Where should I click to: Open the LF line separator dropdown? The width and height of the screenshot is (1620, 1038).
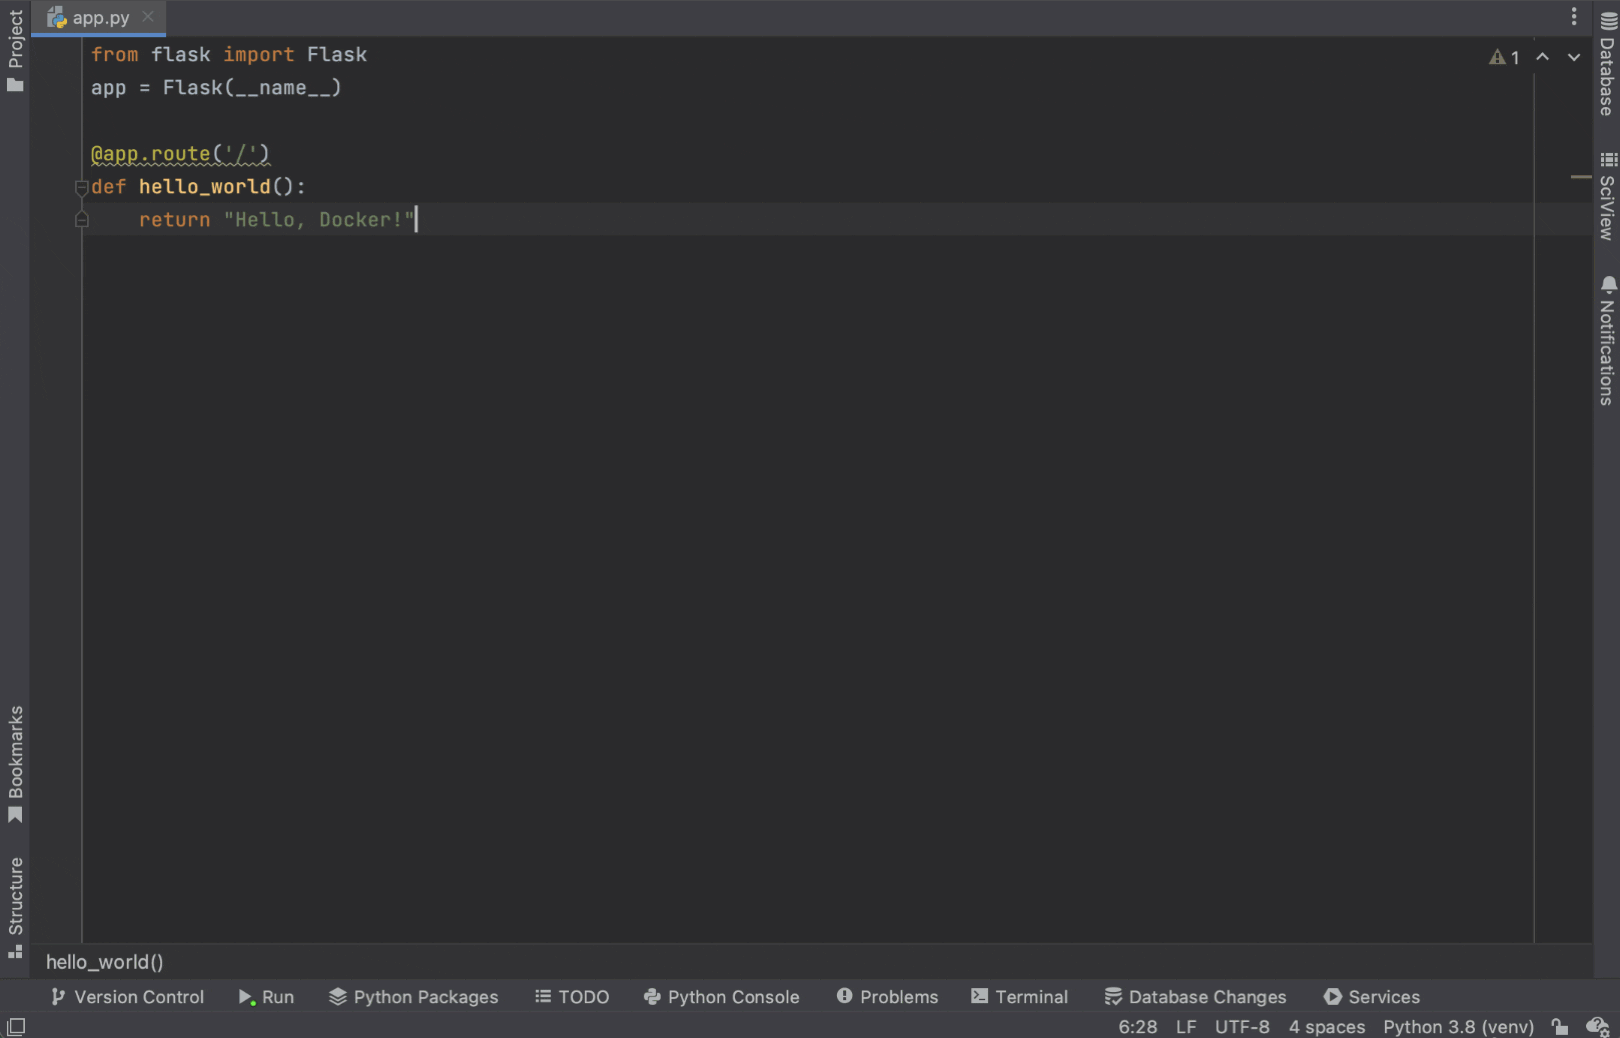pos(1185,1026)
